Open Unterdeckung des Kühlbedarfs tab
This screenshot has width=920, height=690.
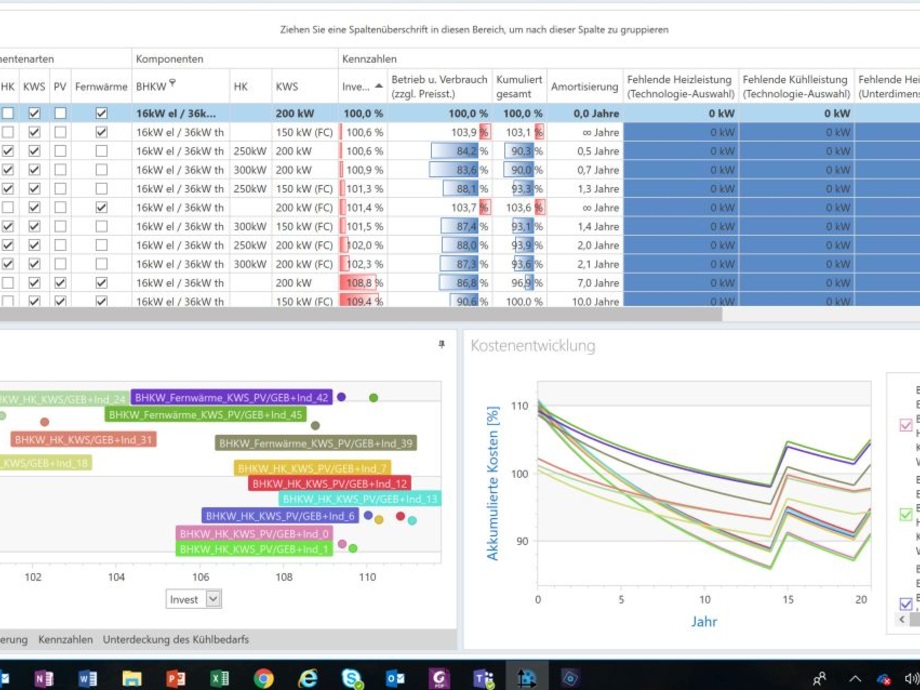175,639
